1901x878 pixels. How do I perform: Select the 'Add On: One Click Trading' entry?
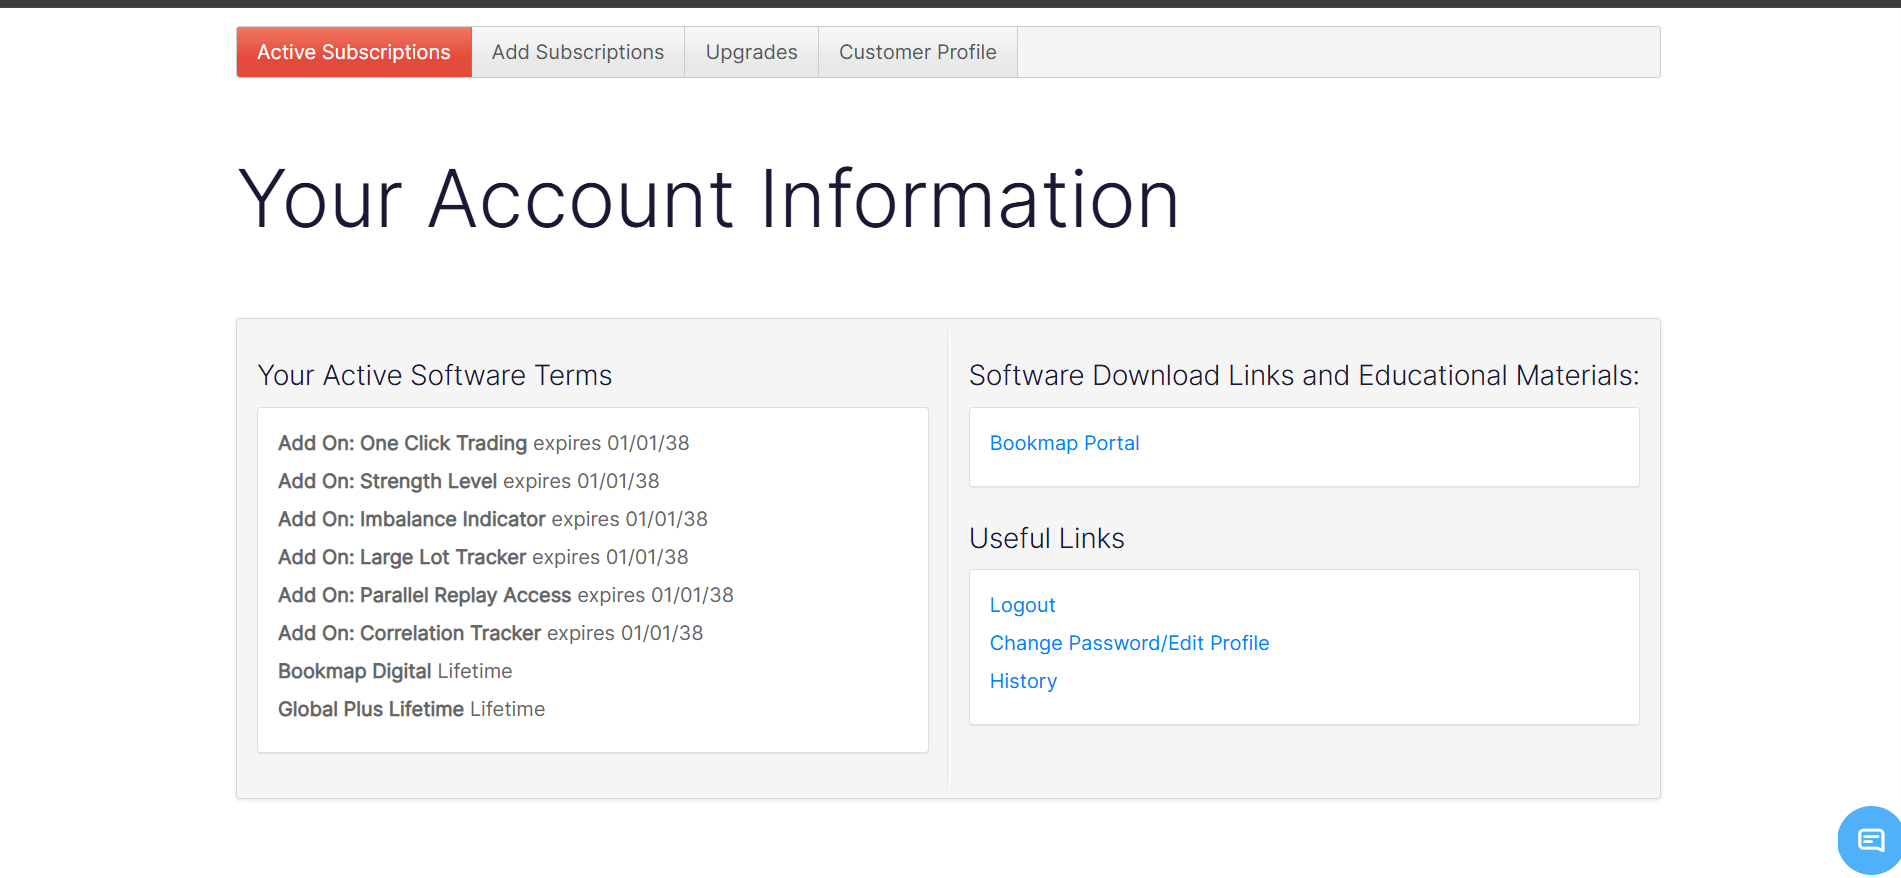(484, 443)
